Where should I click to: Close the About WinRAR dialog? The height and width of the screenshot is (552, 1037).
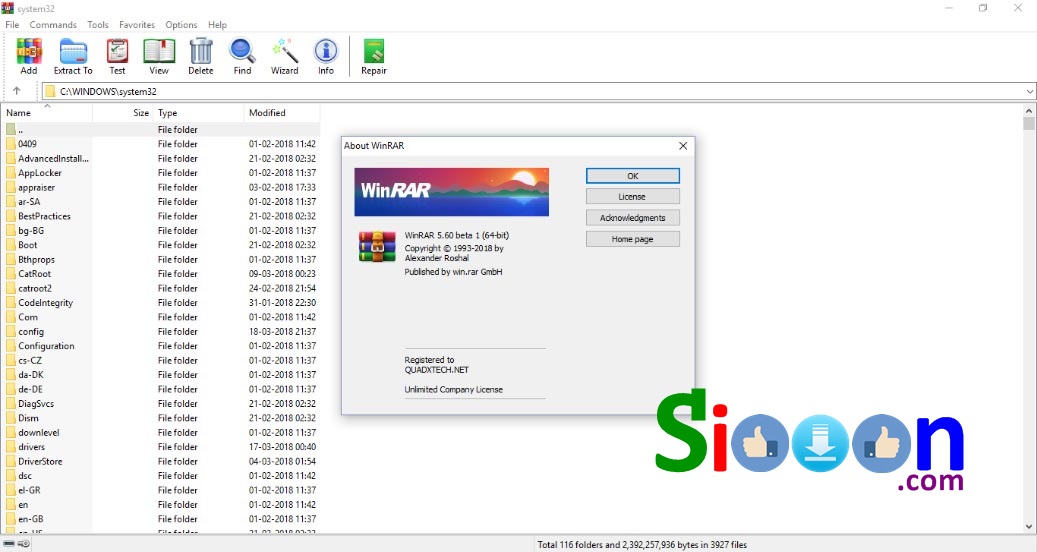pos(683,145)
